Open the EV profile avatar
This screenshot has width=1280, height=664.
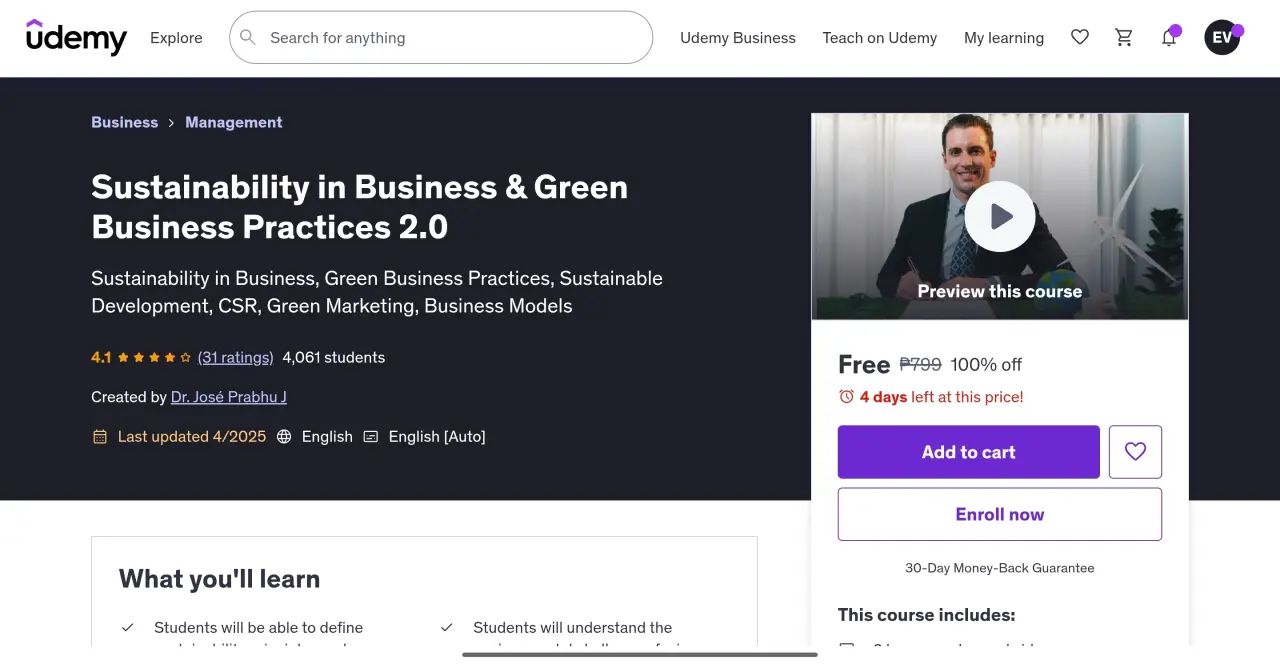click(1222, 38)
